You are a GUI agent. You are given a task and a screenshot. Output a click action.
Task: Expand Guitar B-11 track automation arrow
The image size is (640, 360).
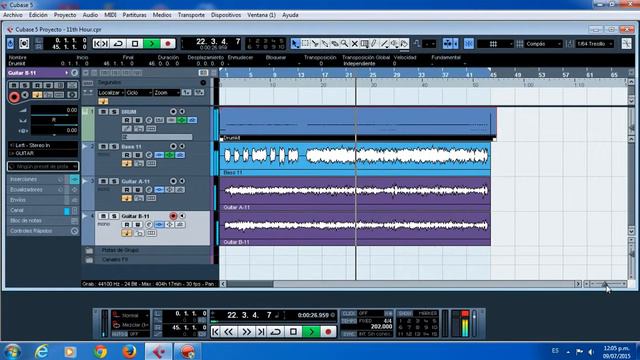tap(85, 216)
